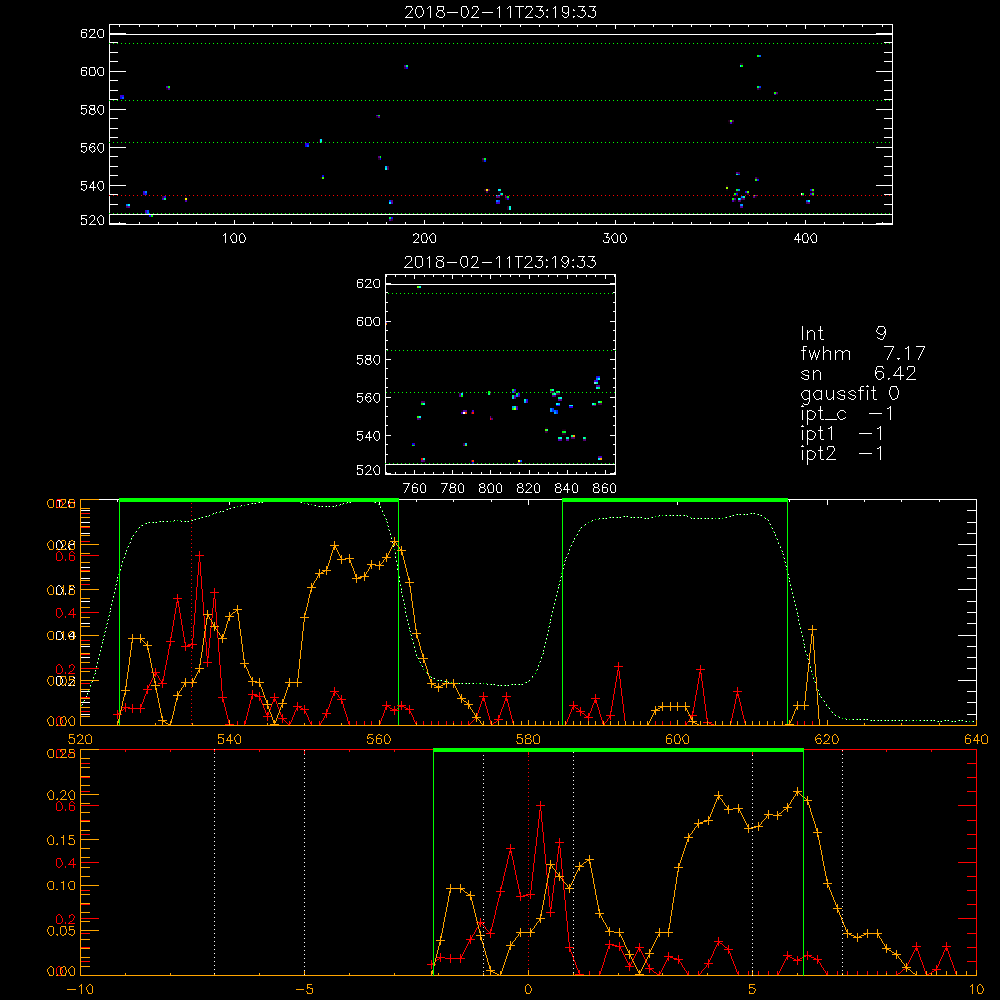The width and height of the screenshot is (1000, 1000).
Task: Click the red dotted line in top plot
Action: [501, 196]
